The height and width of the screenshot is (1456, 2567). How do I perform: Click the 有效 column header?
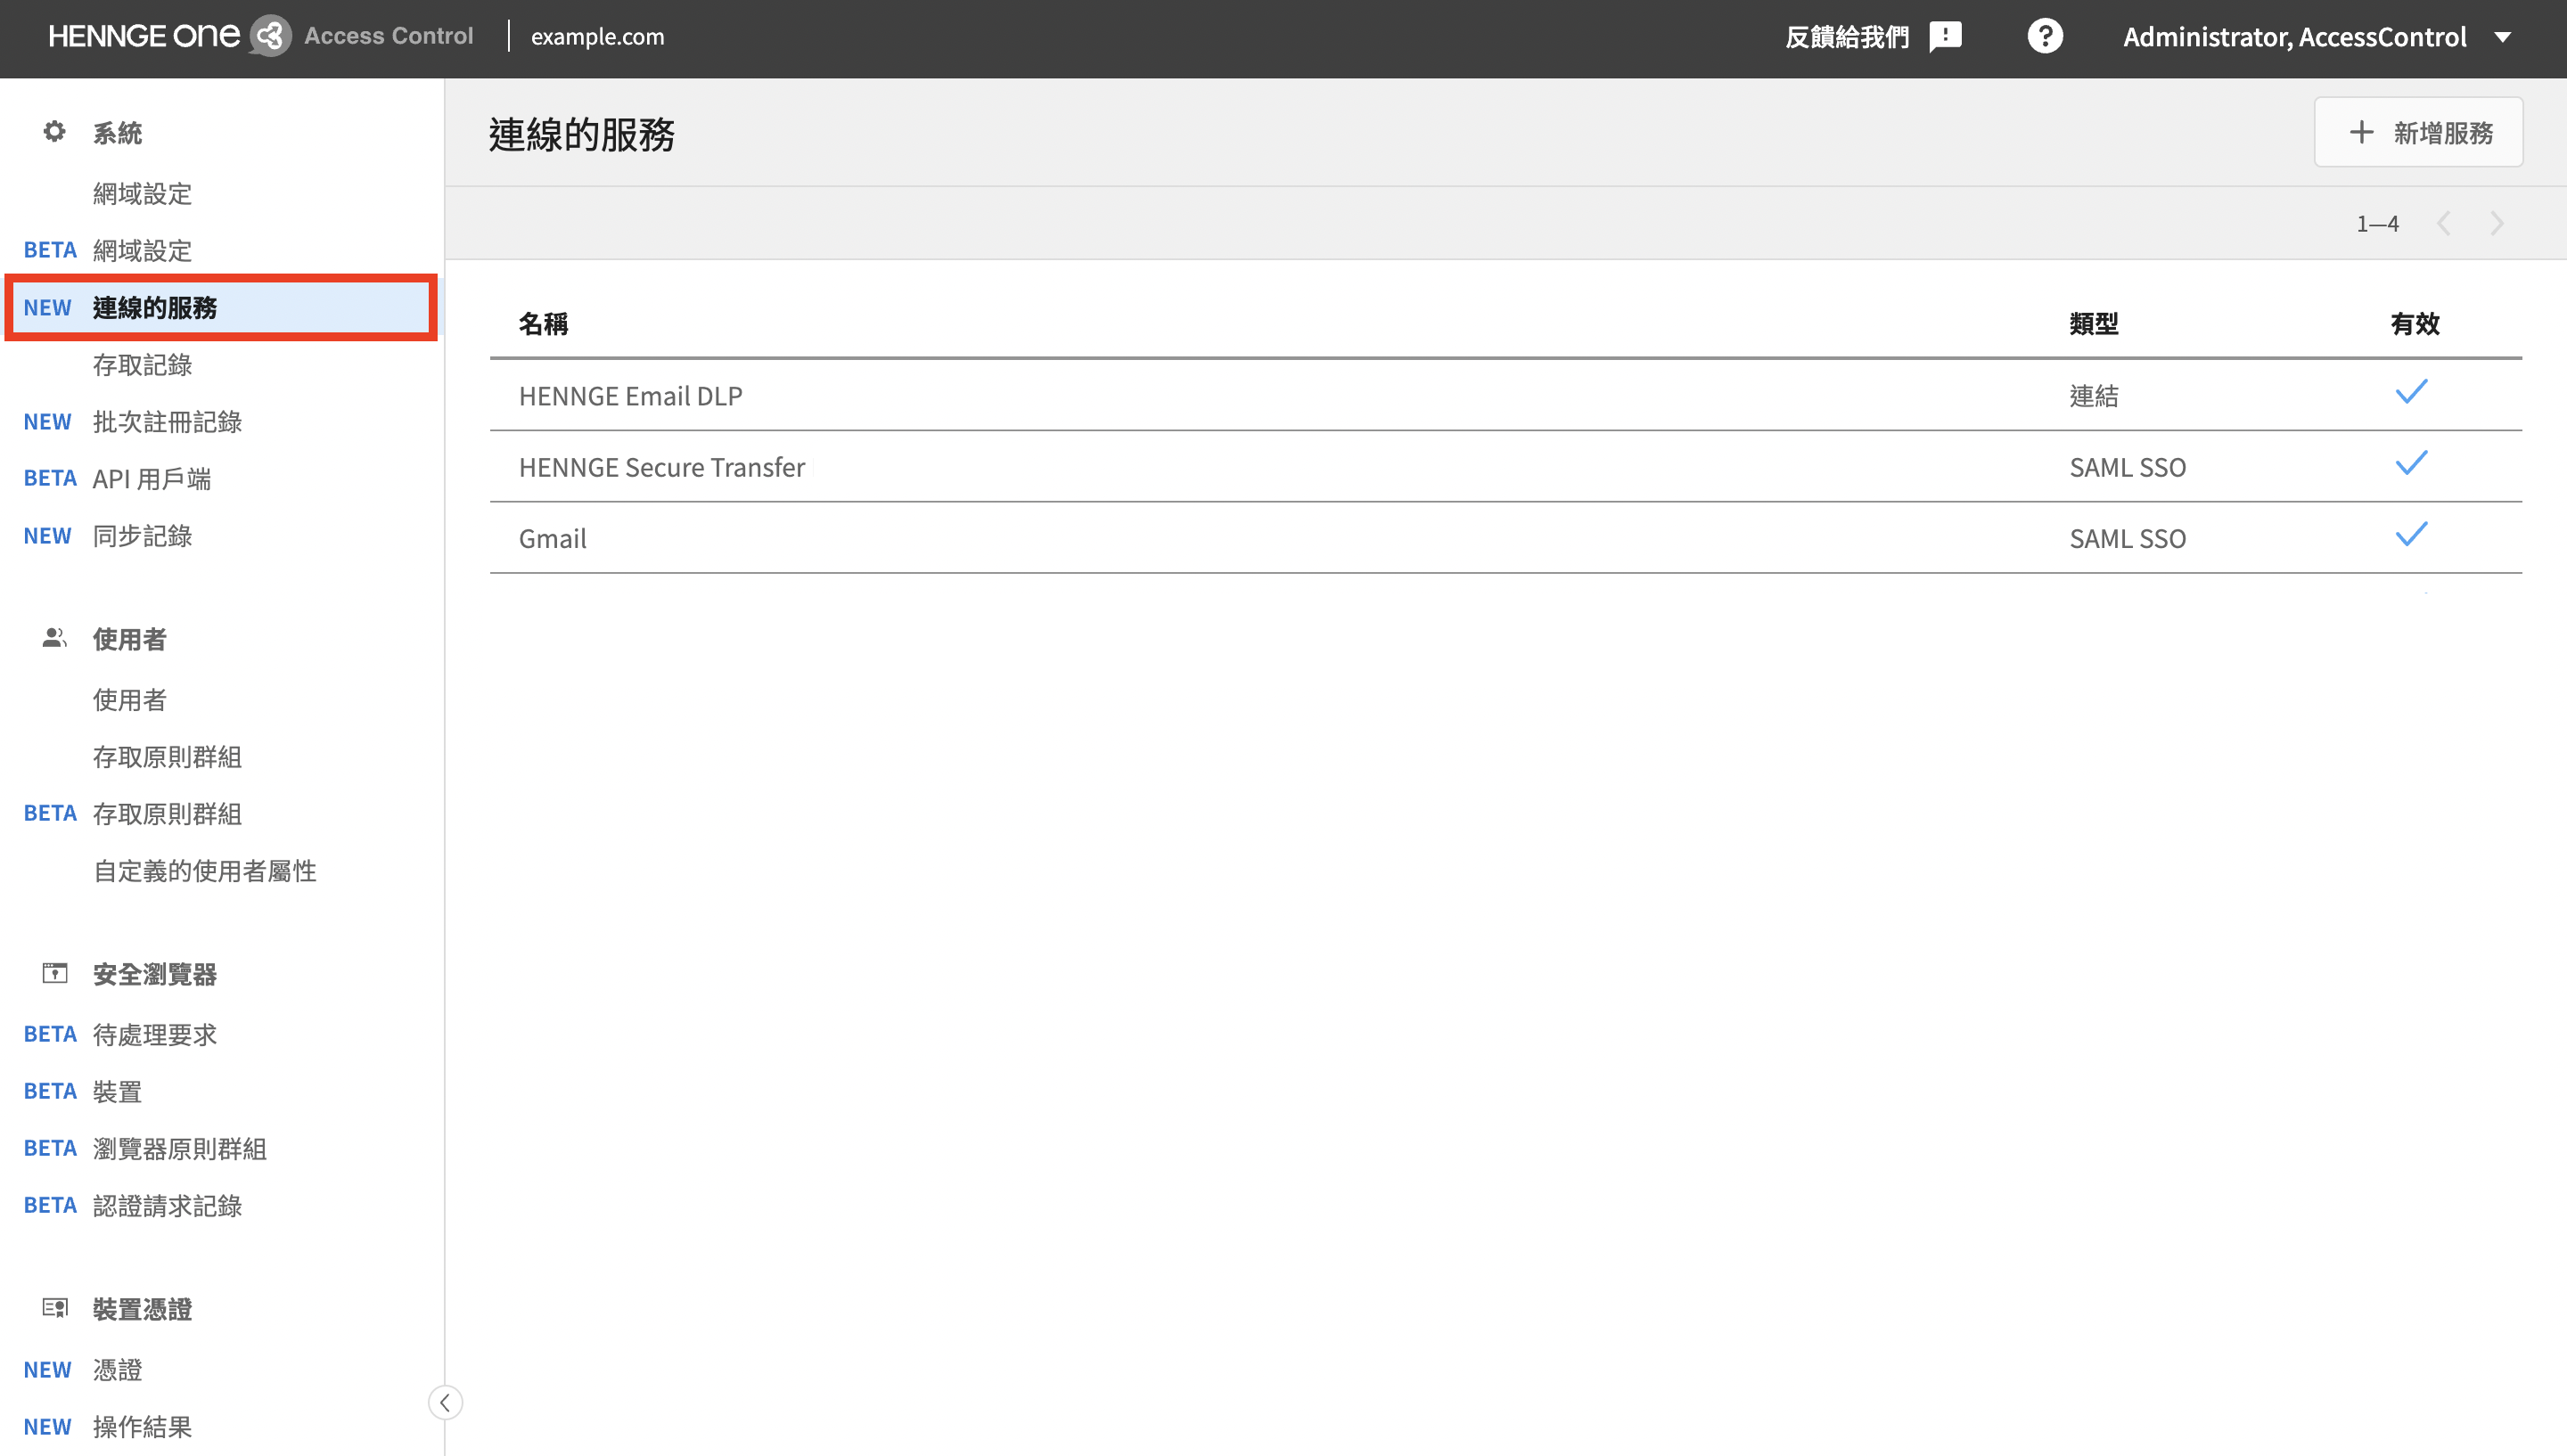coord(2415,323)
